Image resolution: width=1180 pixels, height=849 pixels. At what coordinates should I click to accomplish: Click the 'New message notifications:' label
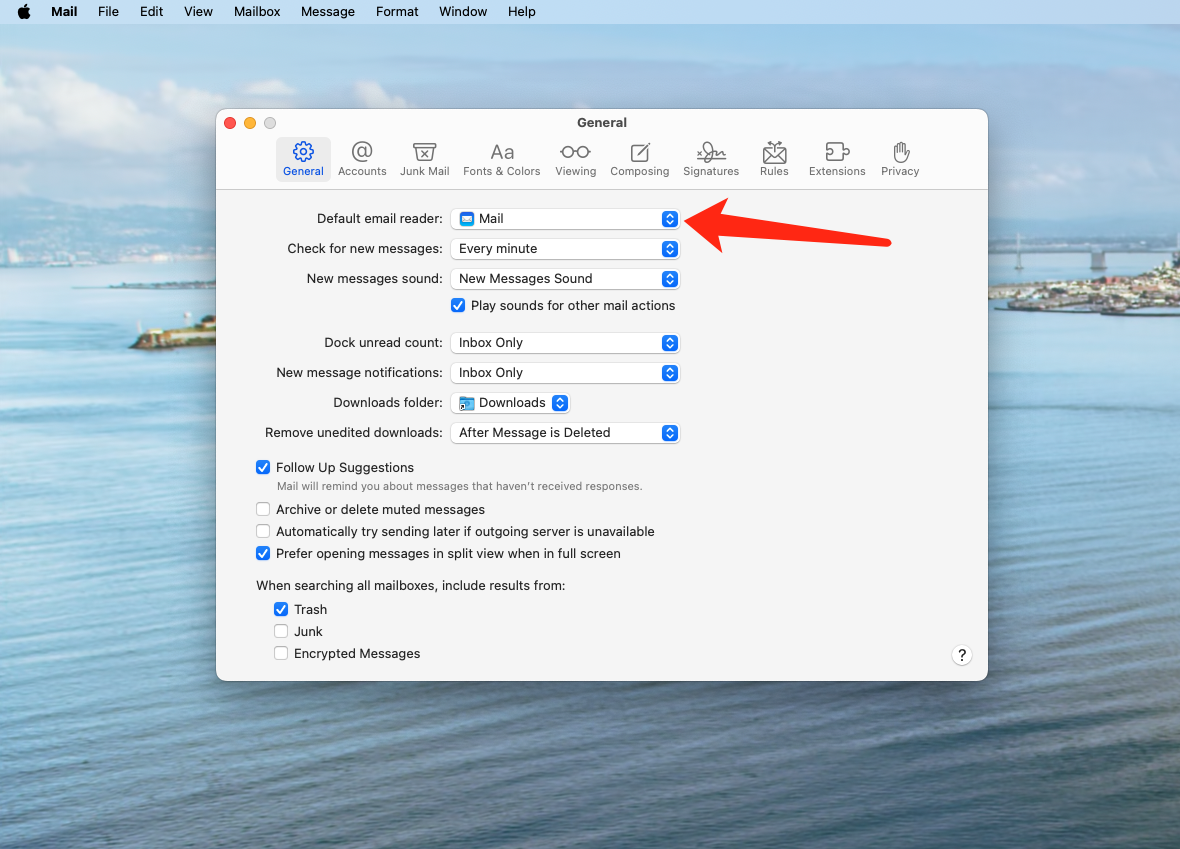[360, 373]
